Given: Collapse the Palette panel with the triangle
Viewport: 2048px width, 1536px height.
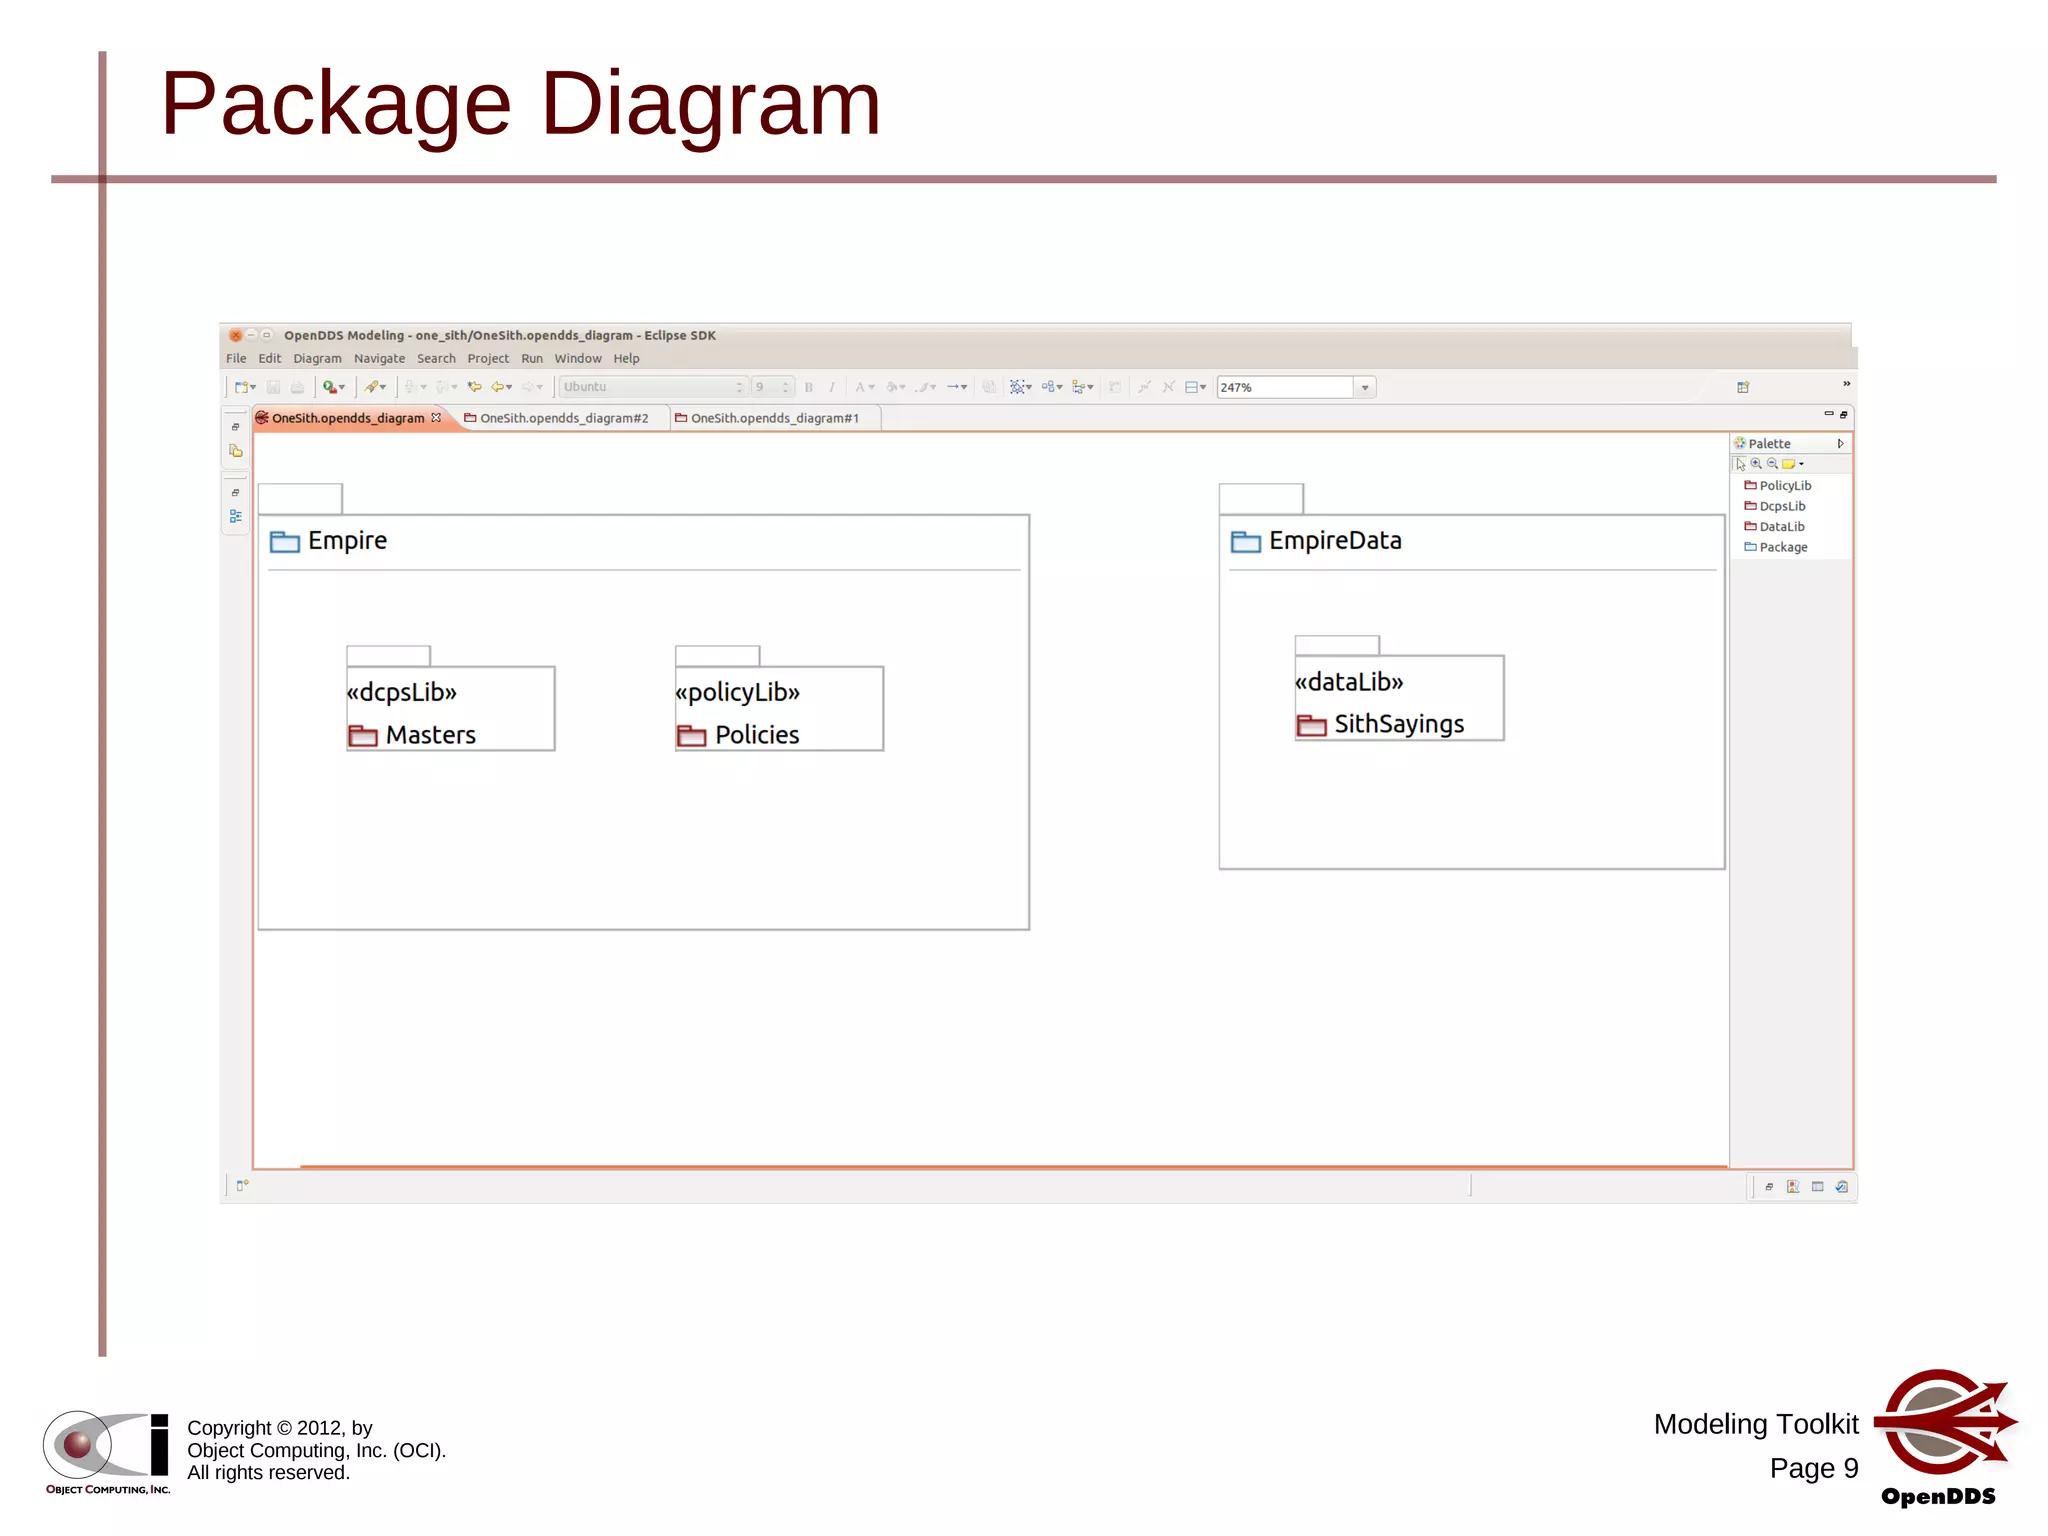Looking at the screenshot, I should 1840,444.
